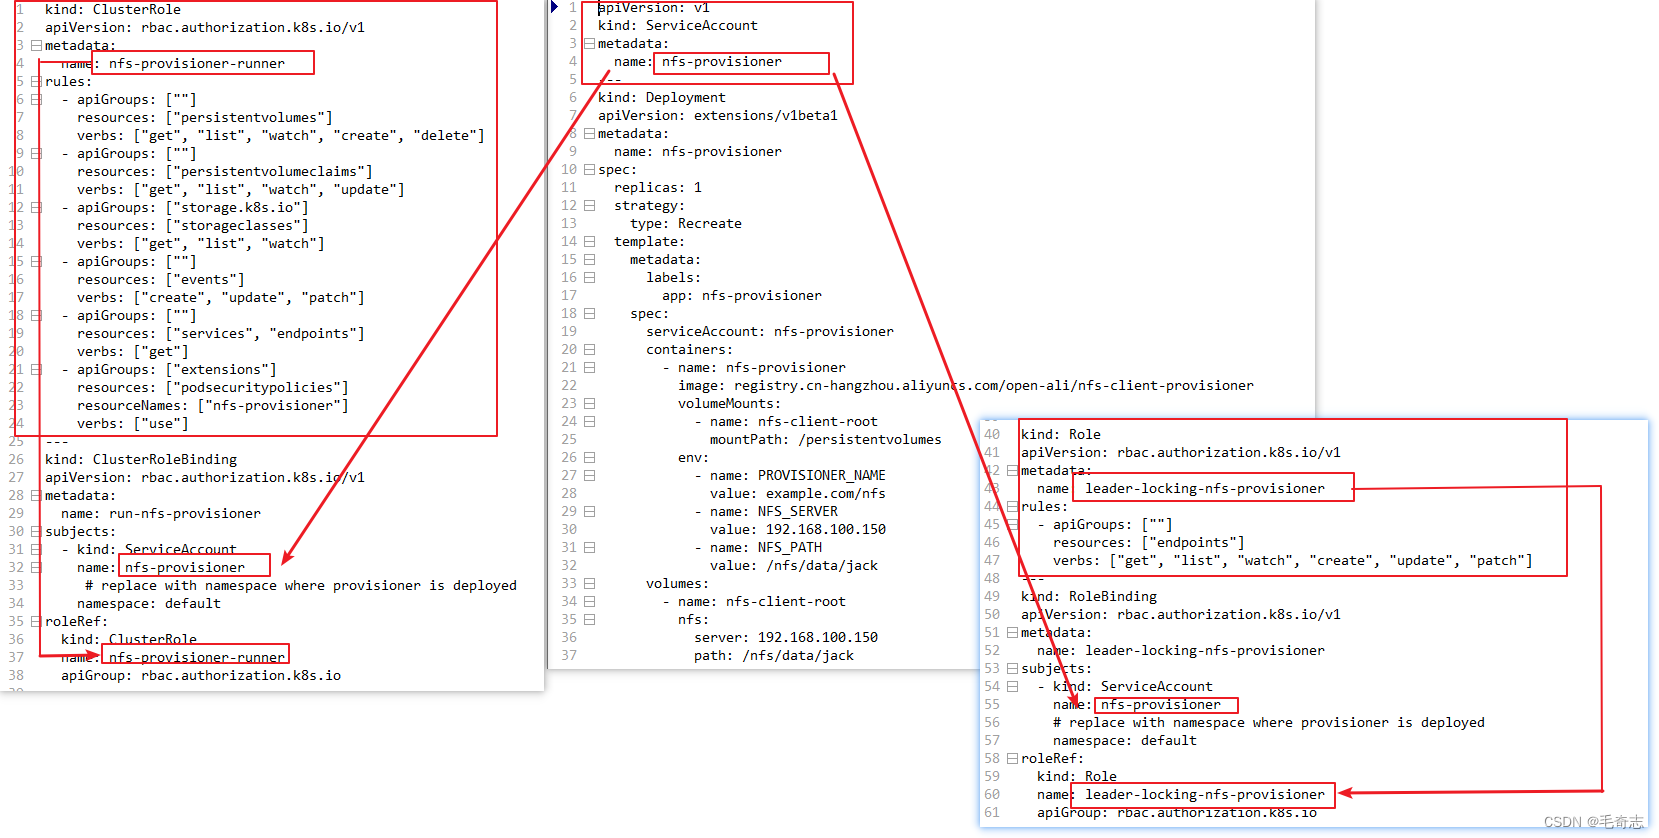1659x838 pixels.
Task: Collapse RoleBinding metadata at line 51
Action: coord(1012,632)
